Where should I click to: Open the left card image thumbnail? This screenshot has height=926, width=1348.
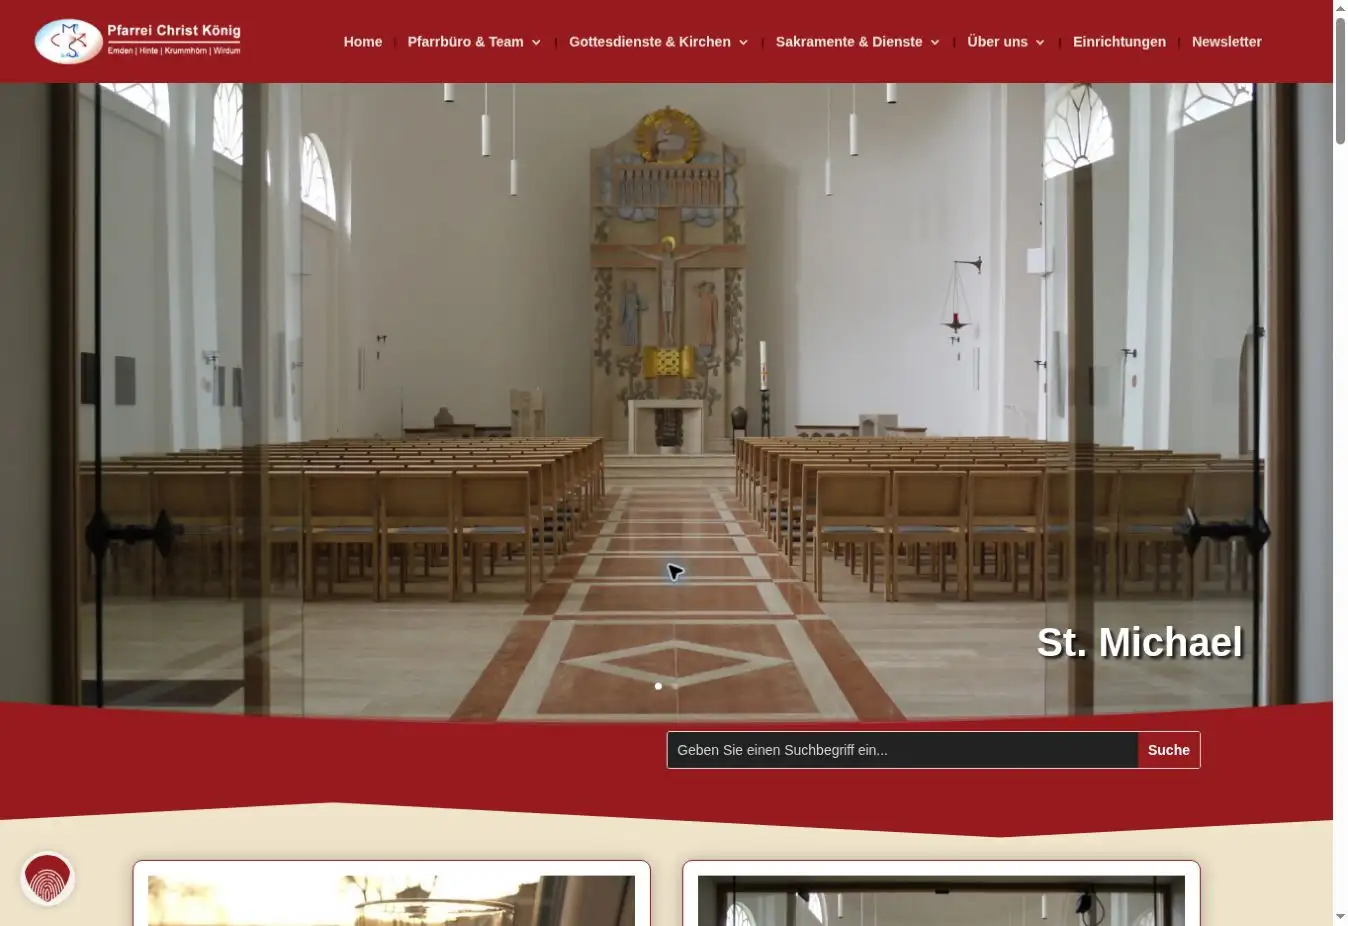(x=391, y=901)
